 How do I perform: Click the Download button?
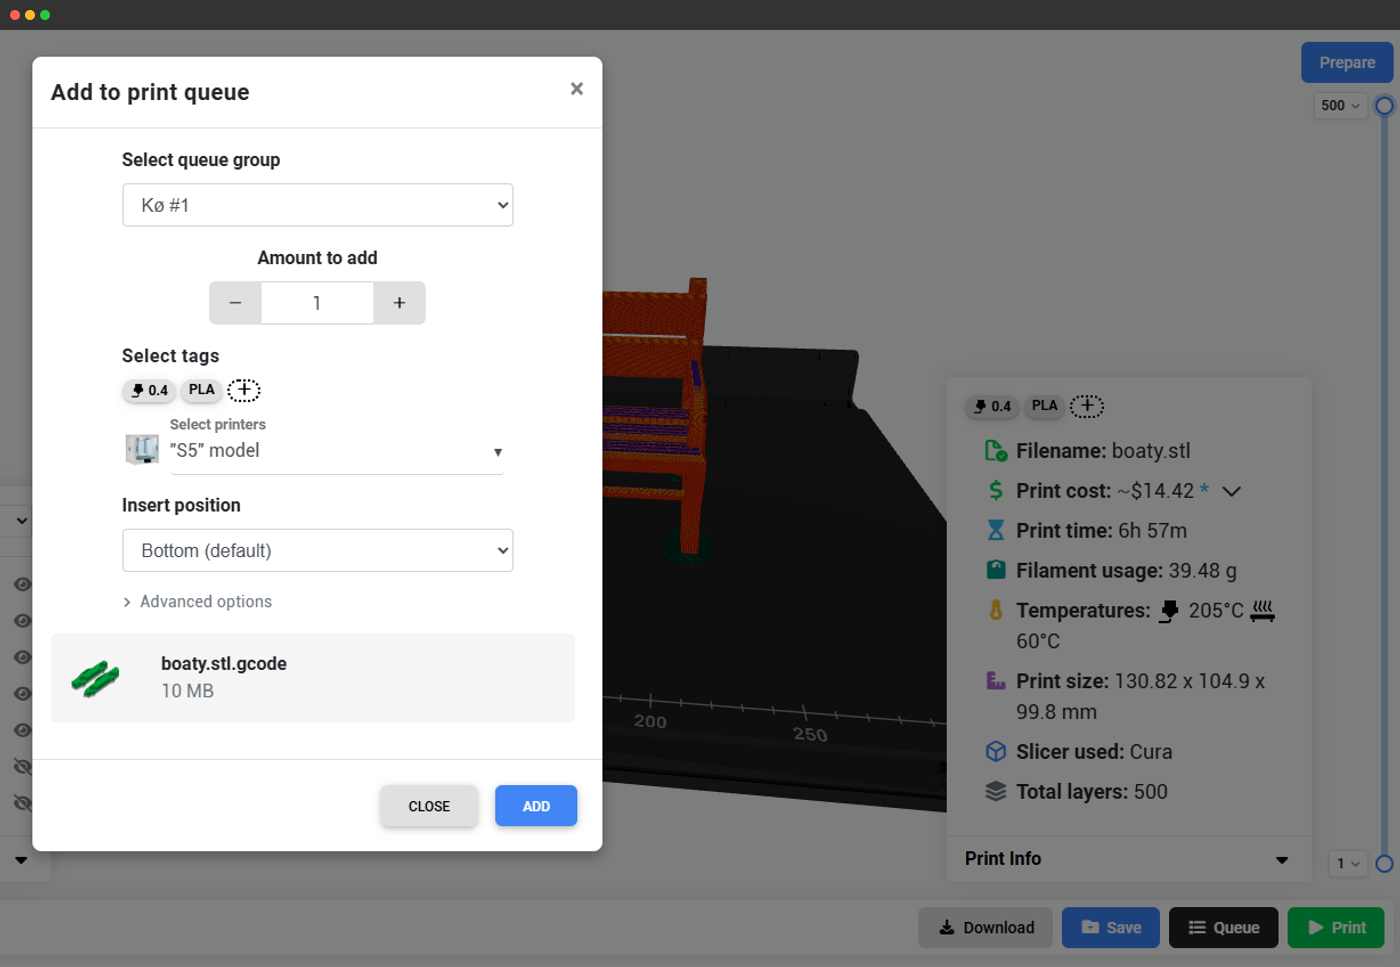pyautogui.click(x=986, y=928)
